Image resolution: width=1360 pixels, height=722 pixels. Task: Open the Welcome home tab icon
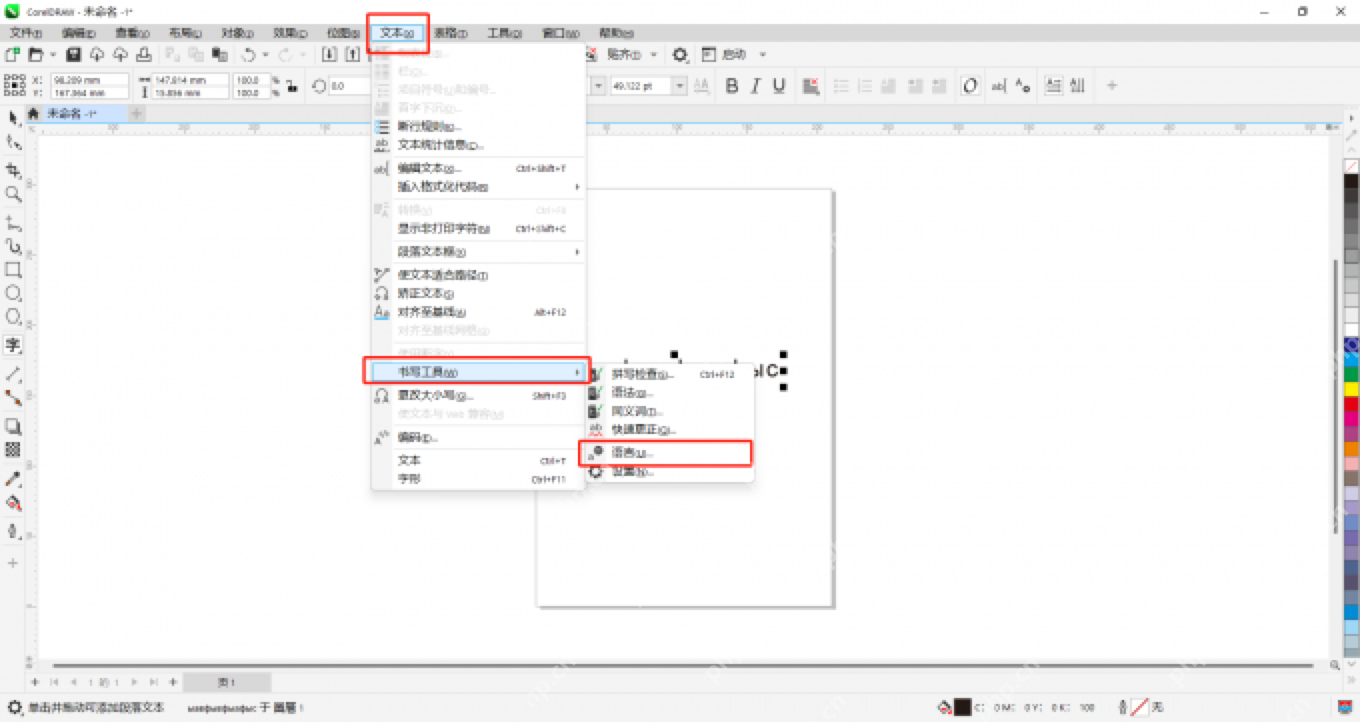(33, 113)
